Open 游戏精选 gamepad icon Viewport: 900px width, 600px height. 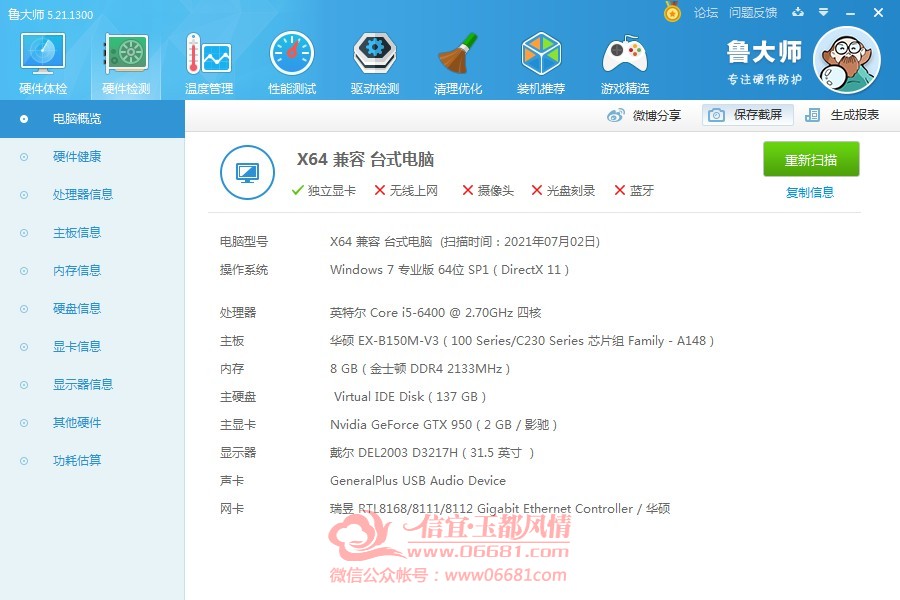click(x=624, y=63)
